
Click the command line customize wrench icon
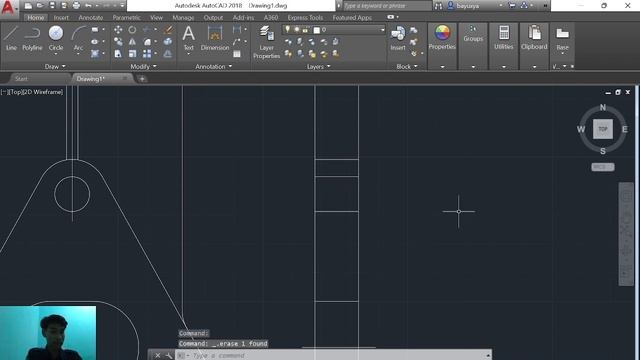[169, 356]
